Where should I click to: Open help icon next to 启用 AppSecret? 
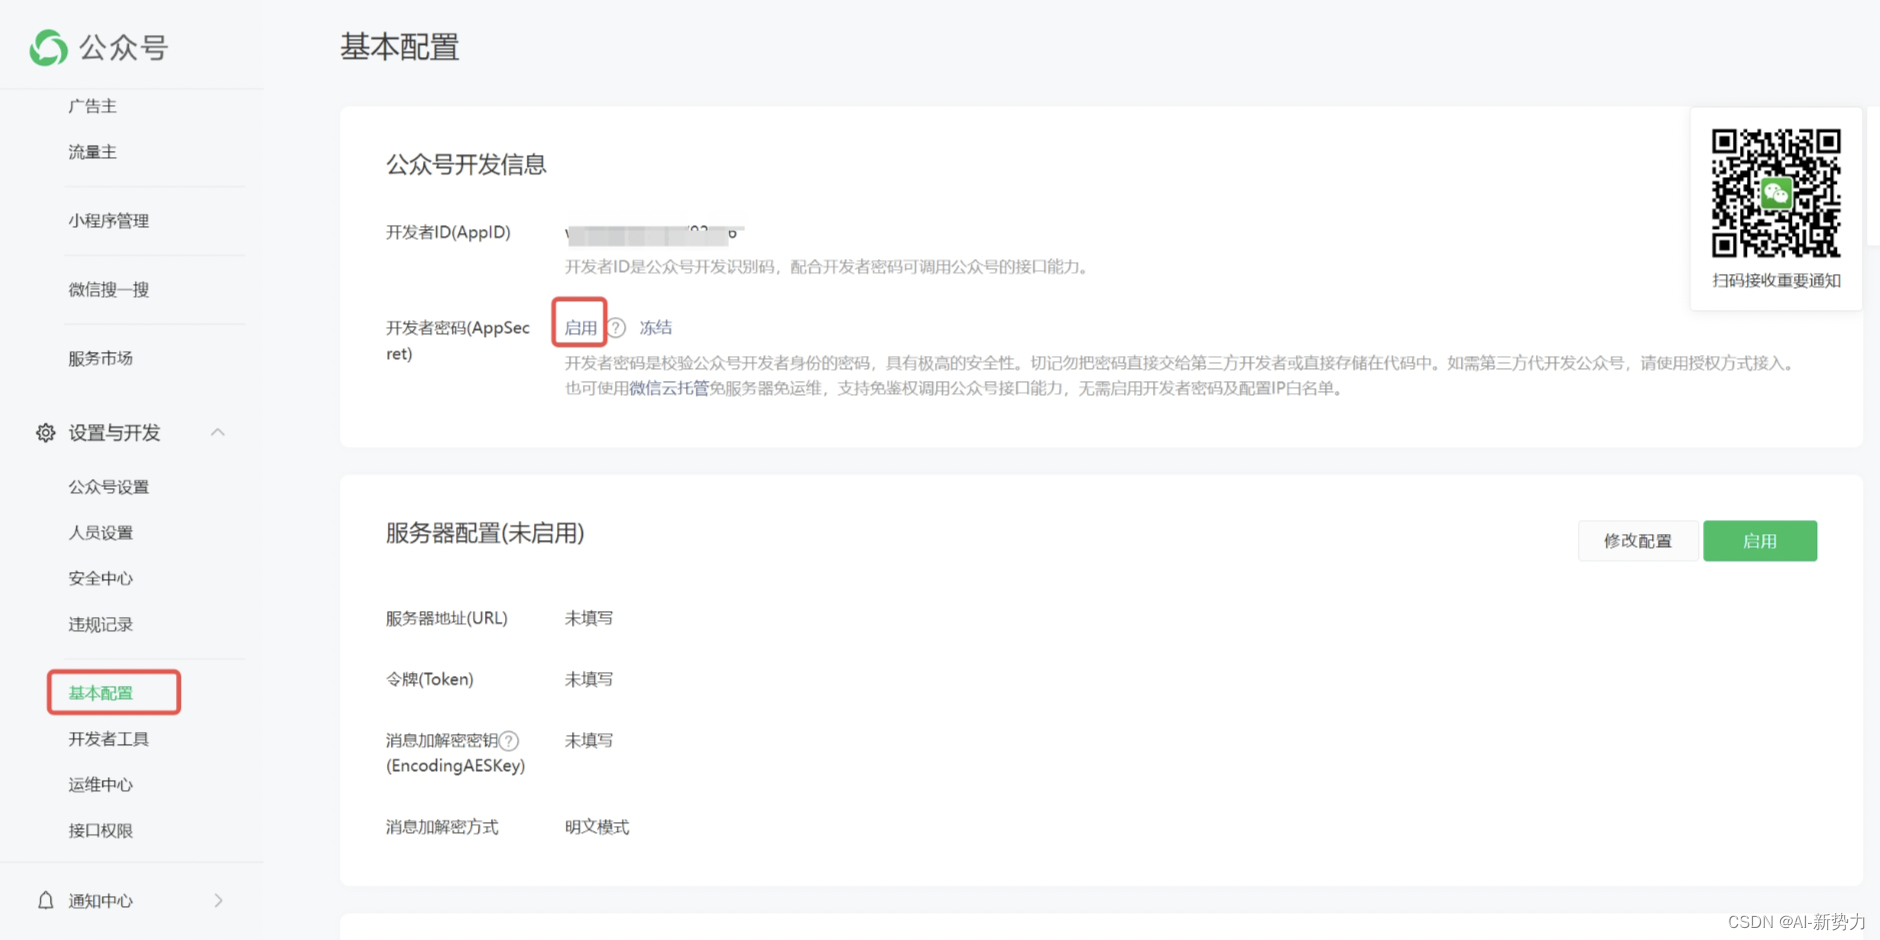(617, 328)
